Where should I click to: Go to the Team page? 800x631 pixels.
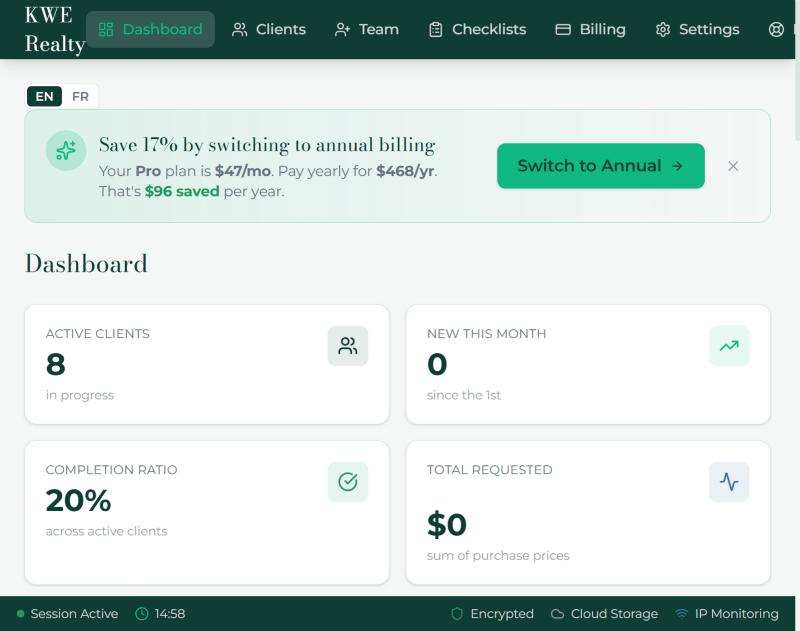tap(367, 30)
